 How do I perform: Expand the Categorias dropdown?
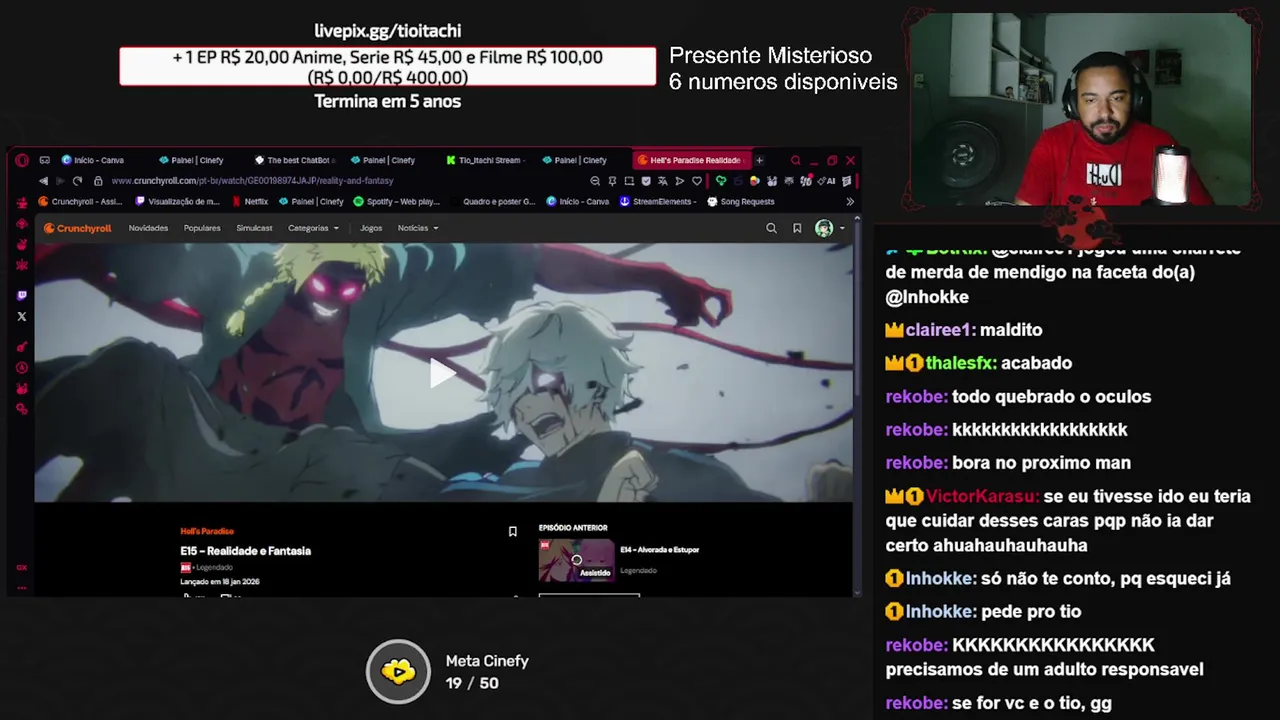pyautogui.click(x=313, y=228)
